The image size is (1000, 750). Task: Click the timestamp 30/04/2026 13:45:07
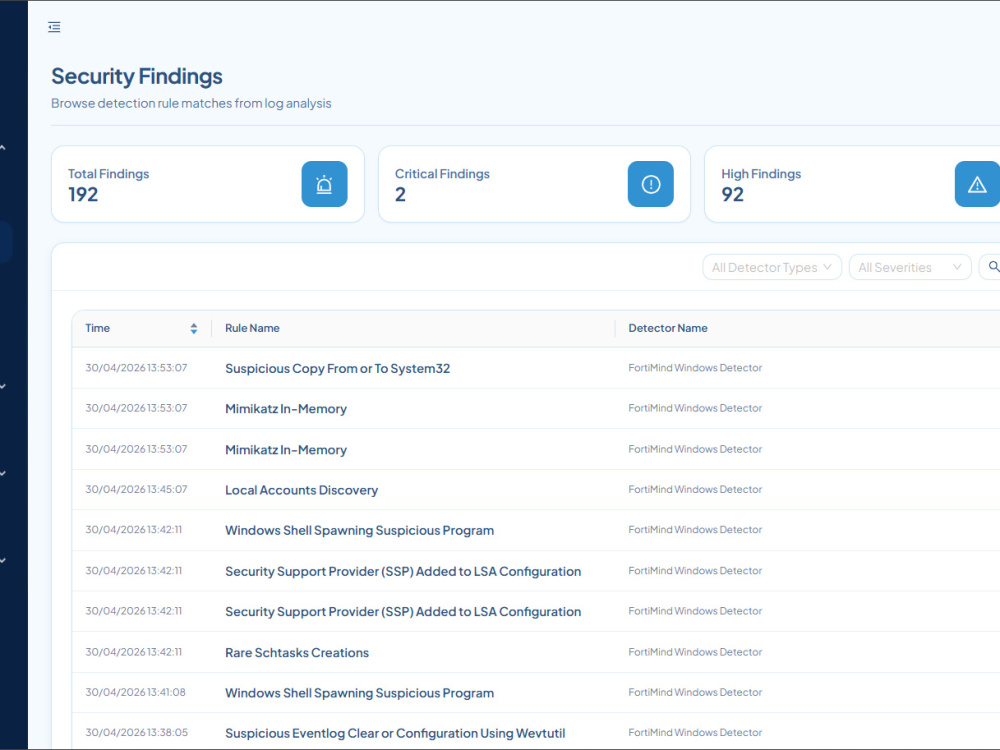[136, 489]
